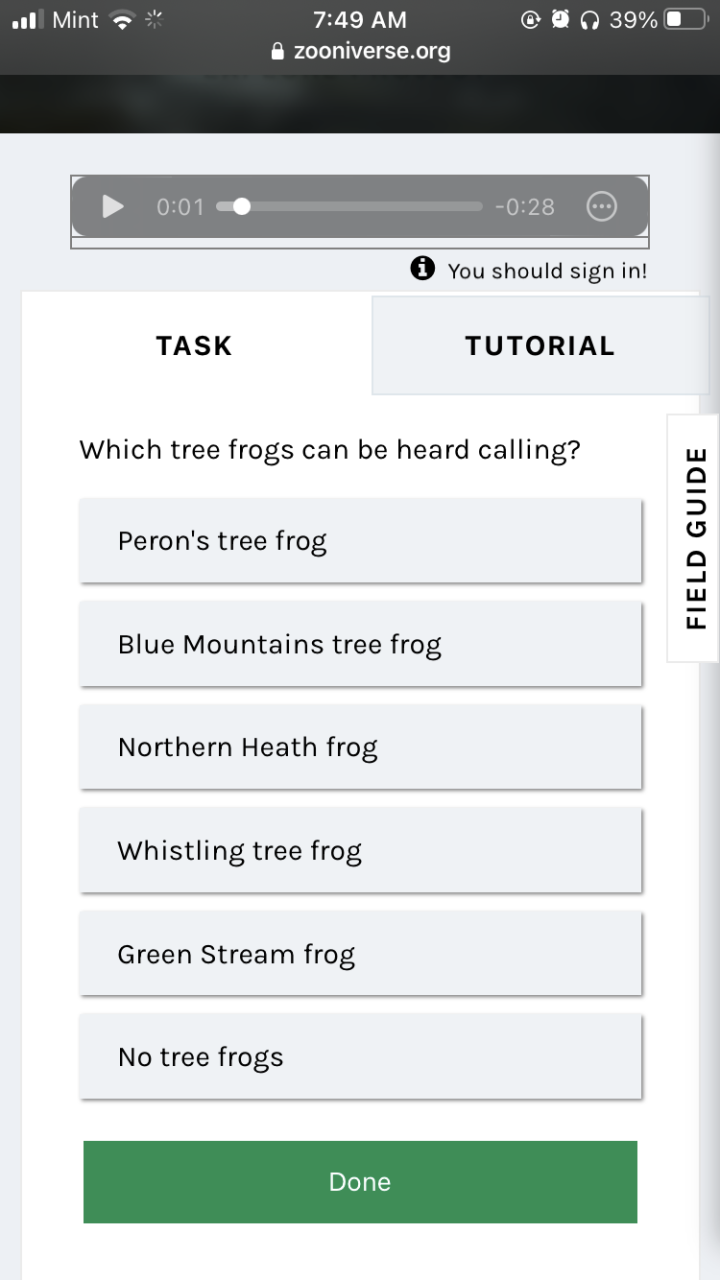720x1280 pixels.
Task: Play the frog call audio clip
Action: pyautogui.click(x=113, y=207)
